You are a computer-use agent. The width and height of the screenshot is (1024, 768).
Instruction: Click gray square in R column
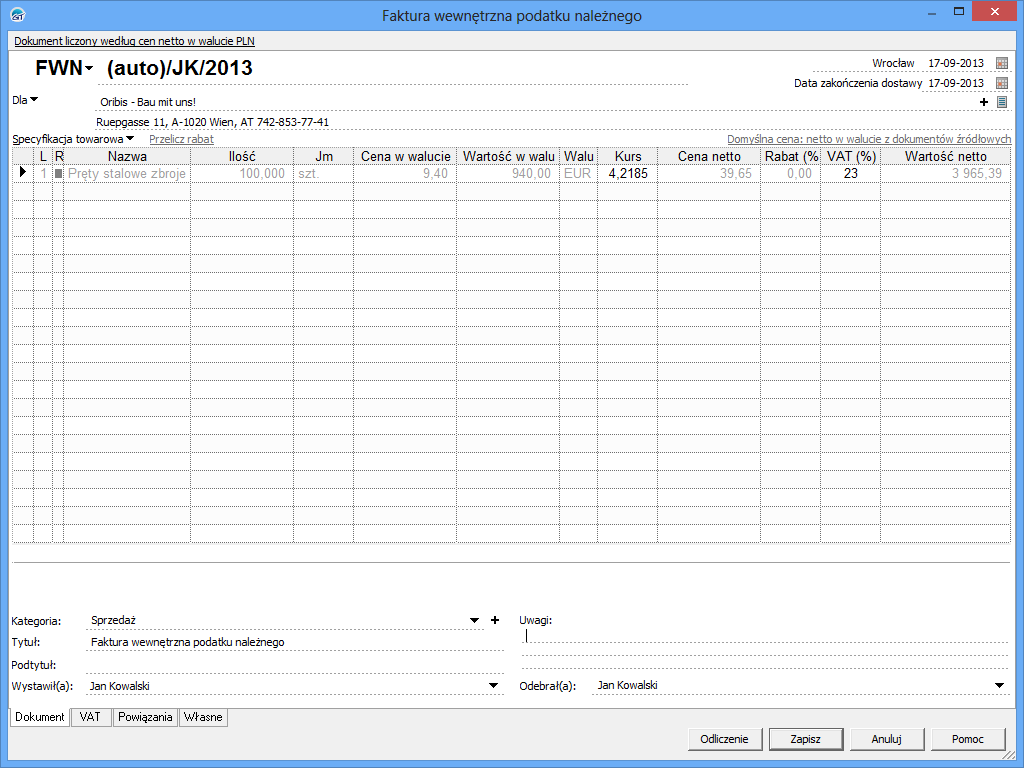click(58, 174)
